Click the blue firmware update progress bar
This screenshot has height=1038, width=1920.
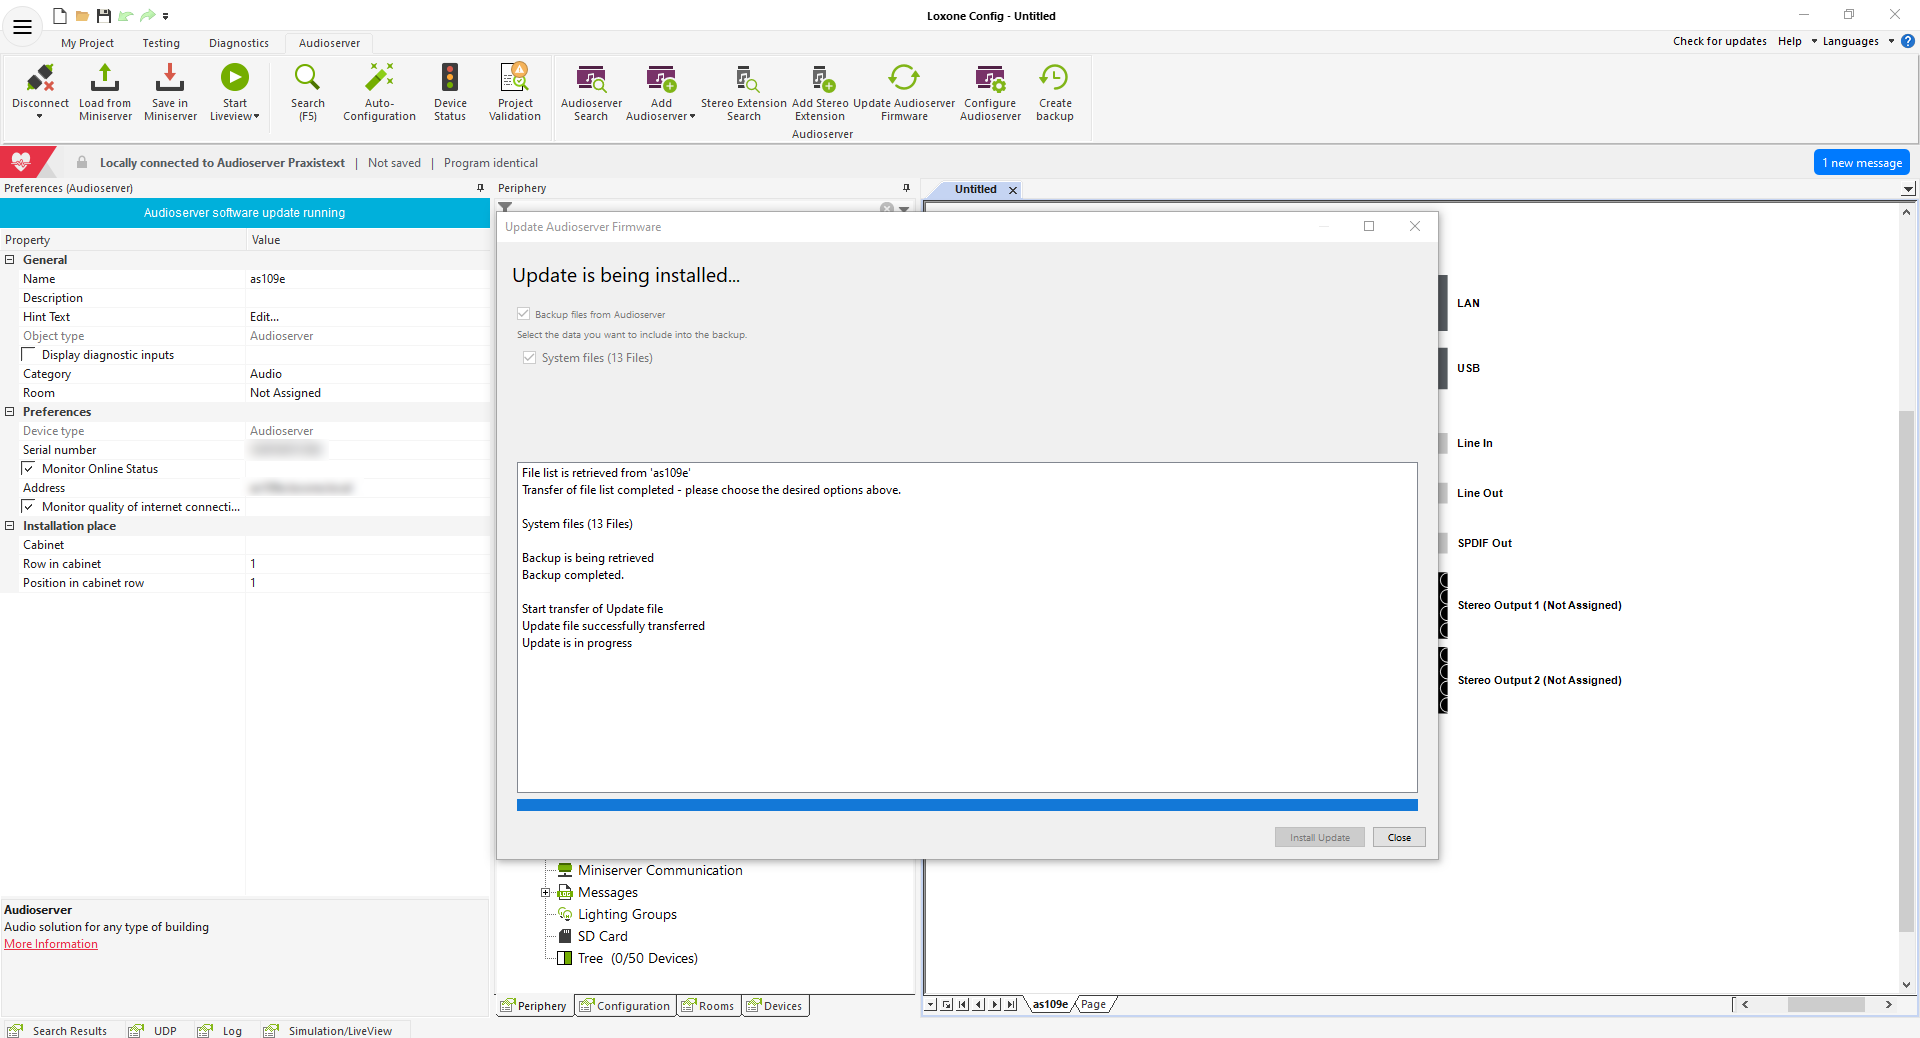pos(966,805)
